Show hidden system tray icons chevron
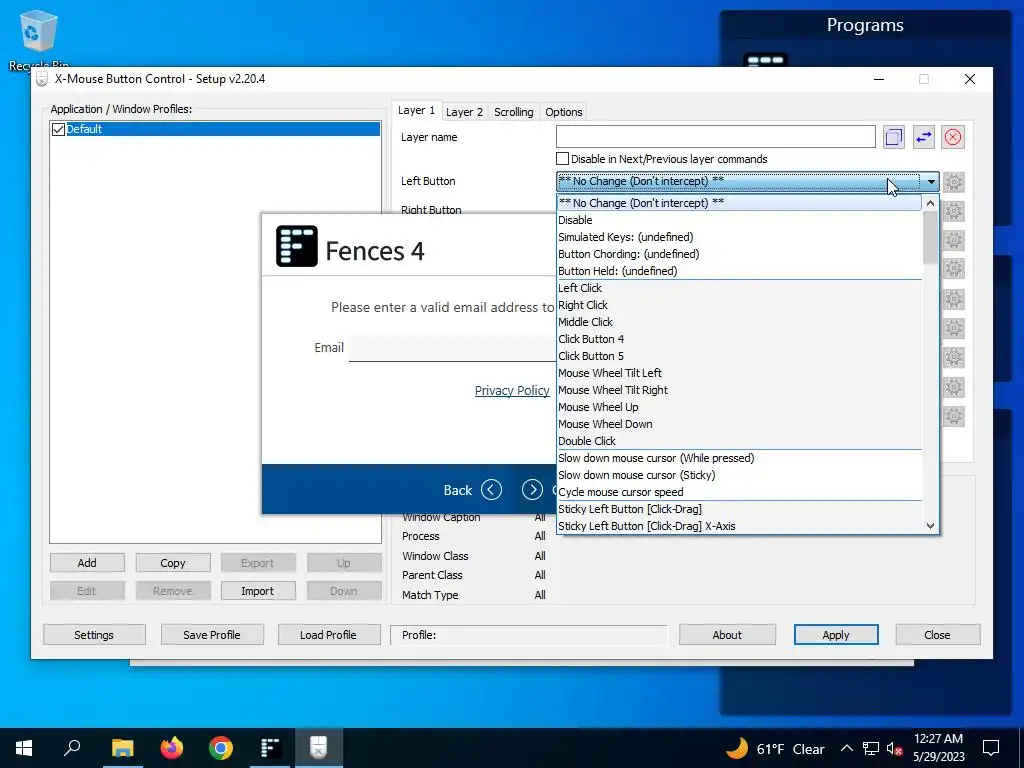Screen dimensions: 1024x768 click(846, 748)
